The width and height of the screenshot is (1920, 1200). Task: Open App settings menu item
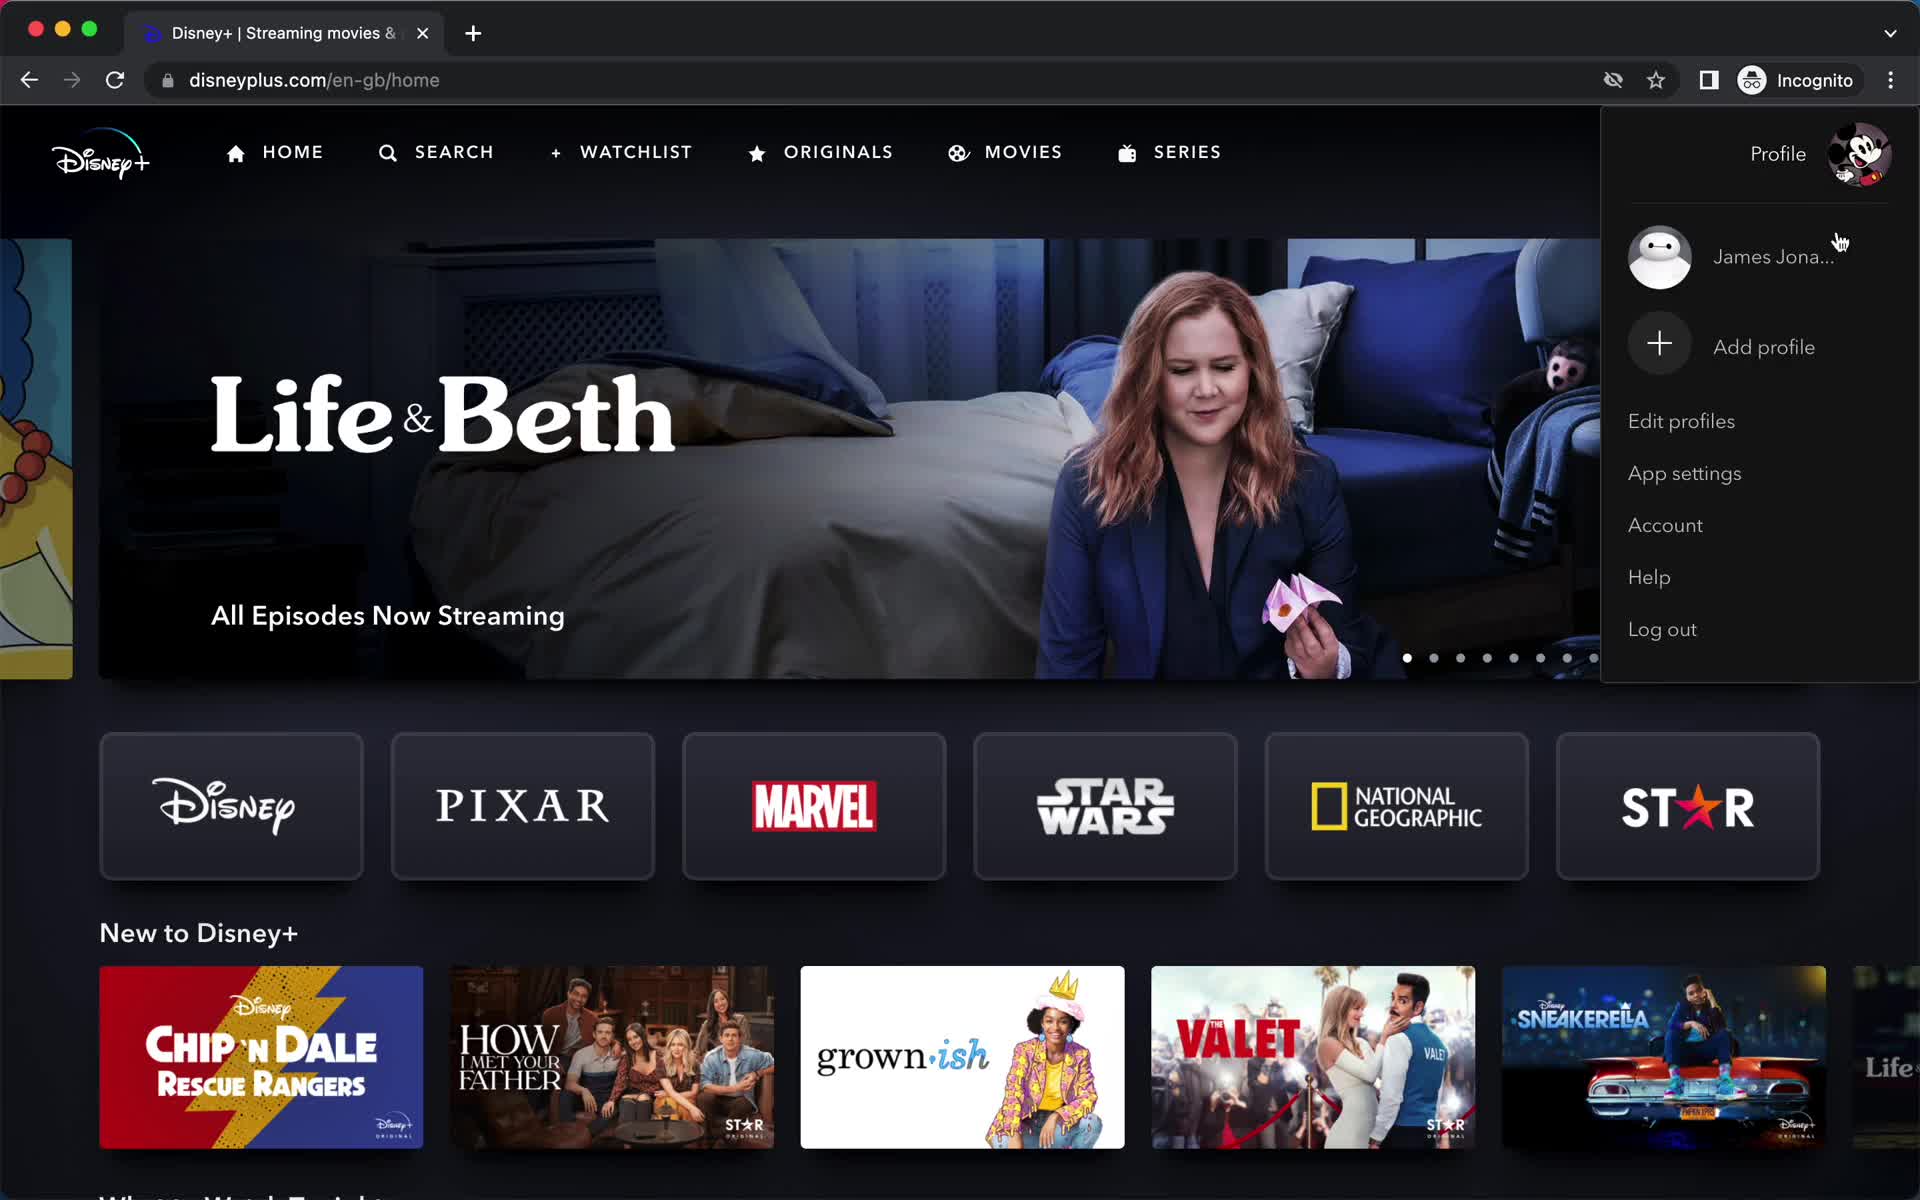point(1685,473)
